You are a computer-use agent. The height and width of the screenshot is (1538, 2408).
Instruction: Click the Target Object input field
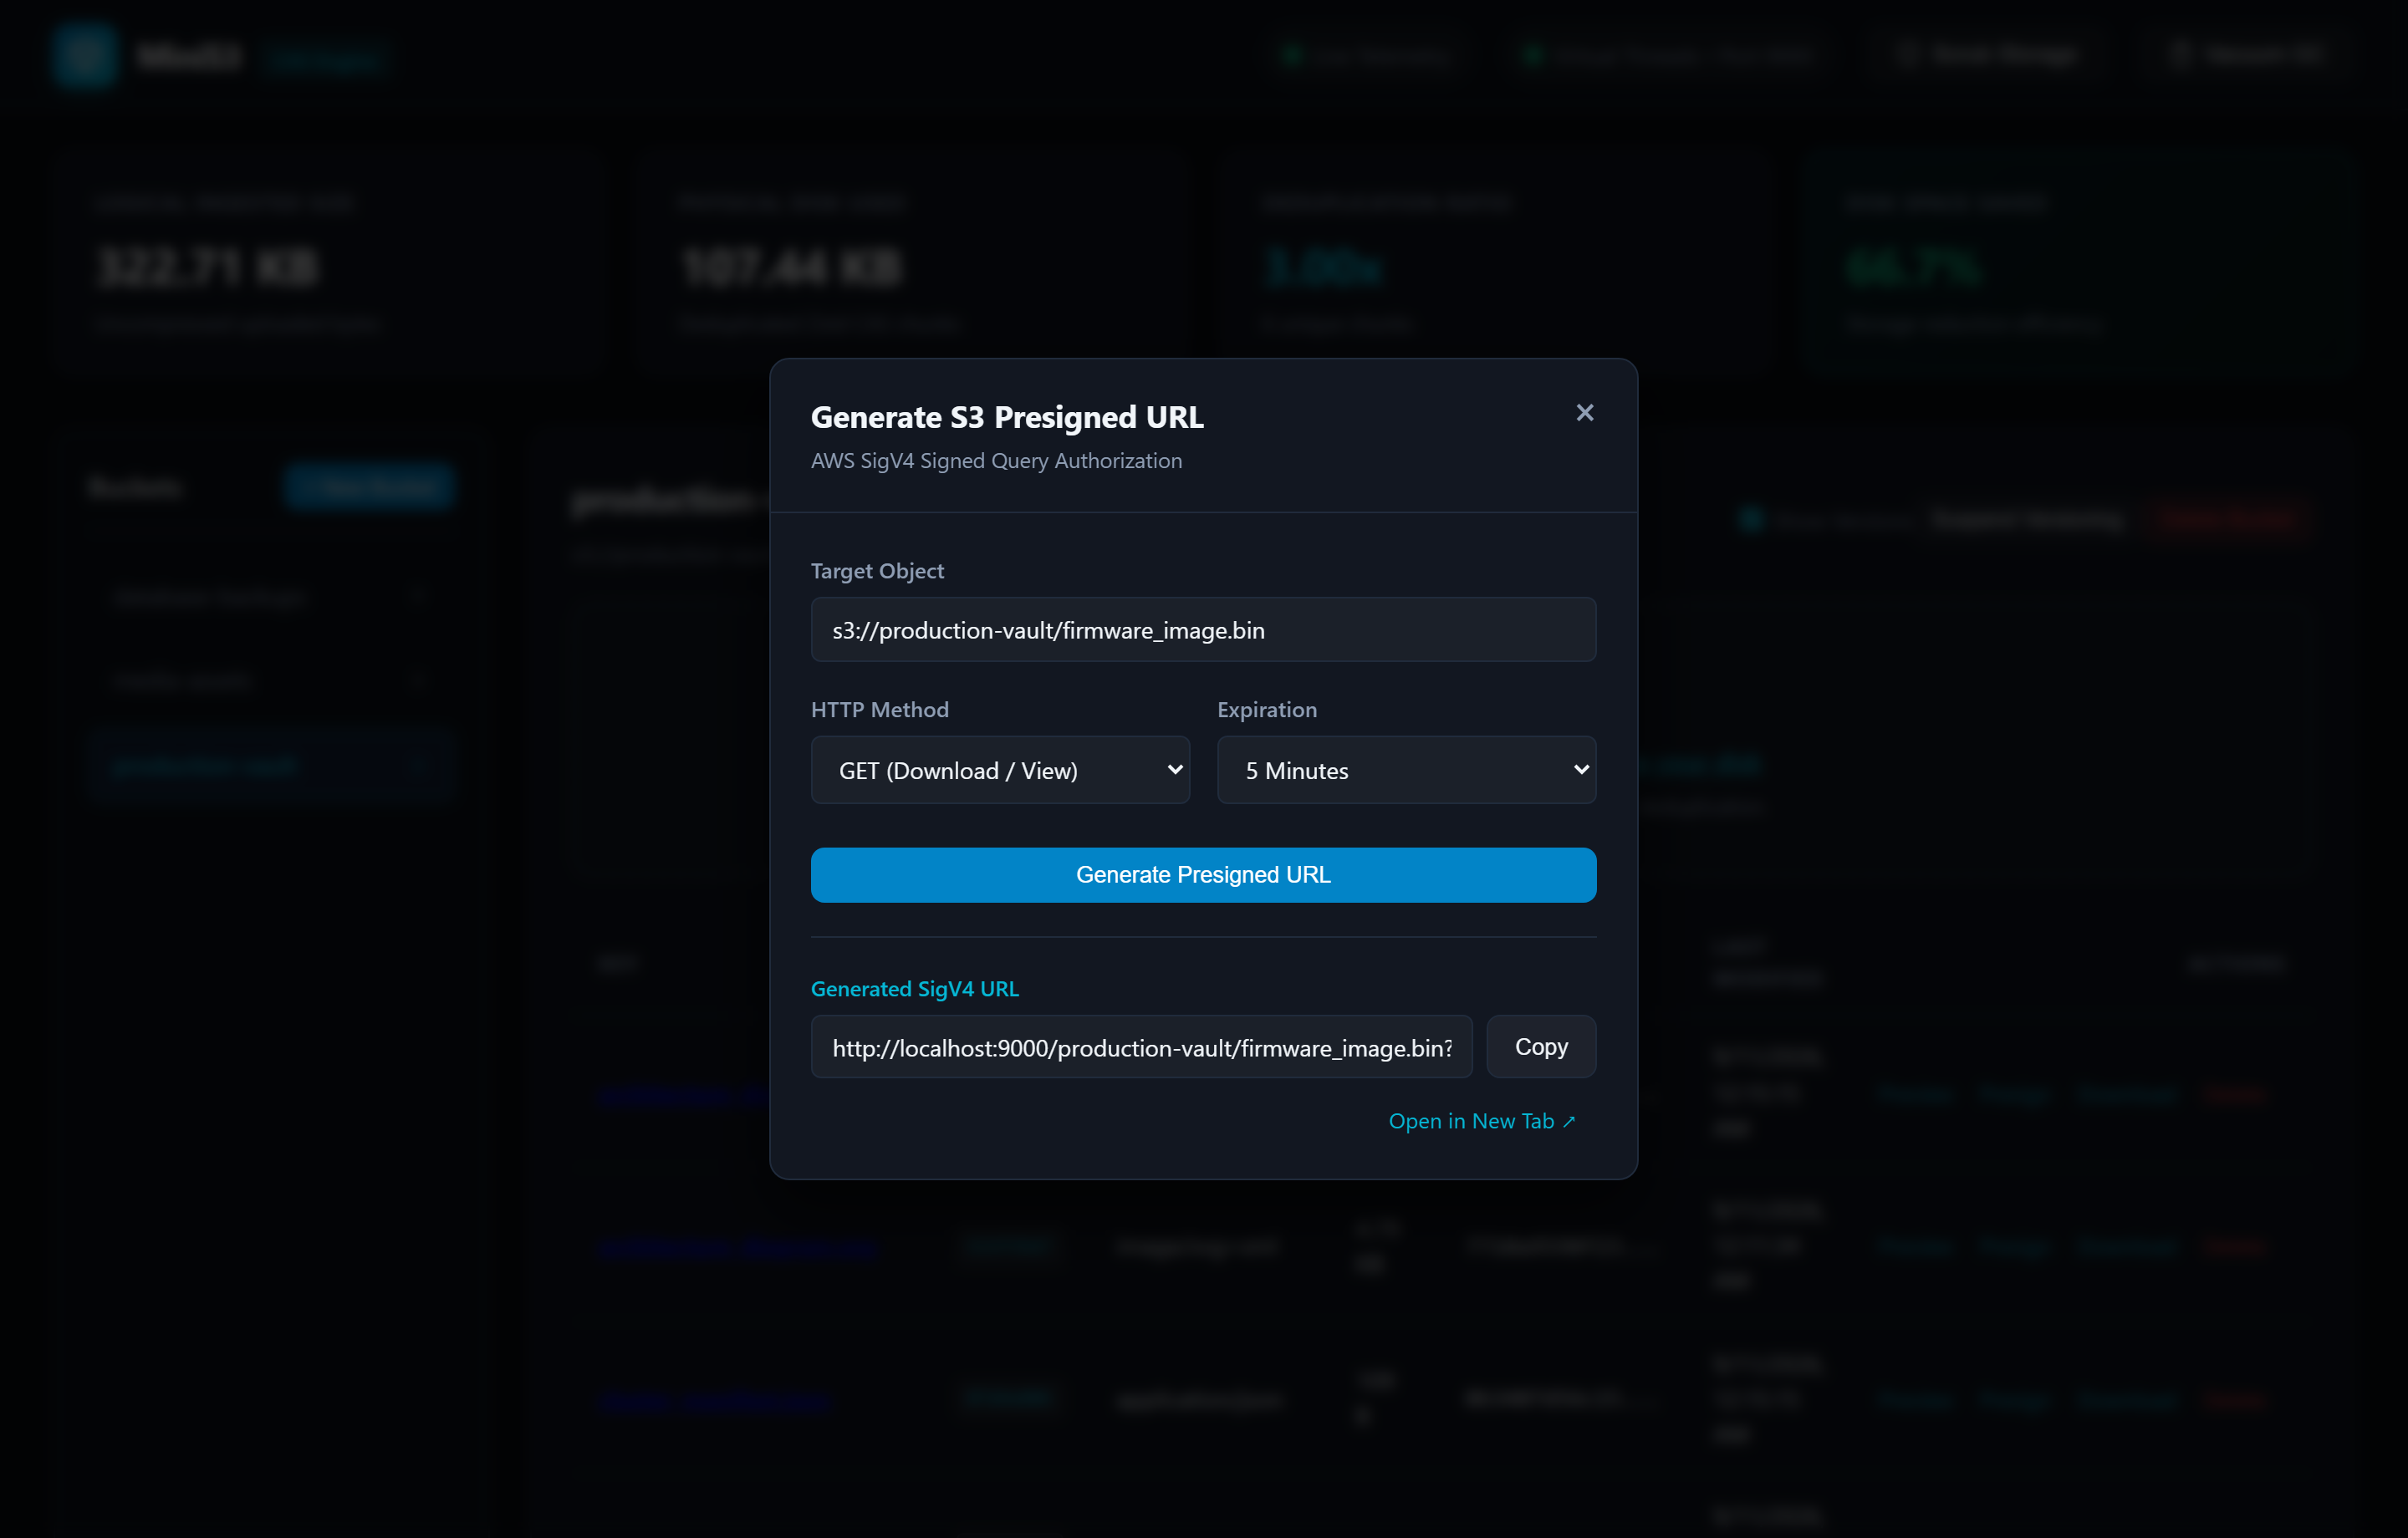click(1203, 630)
